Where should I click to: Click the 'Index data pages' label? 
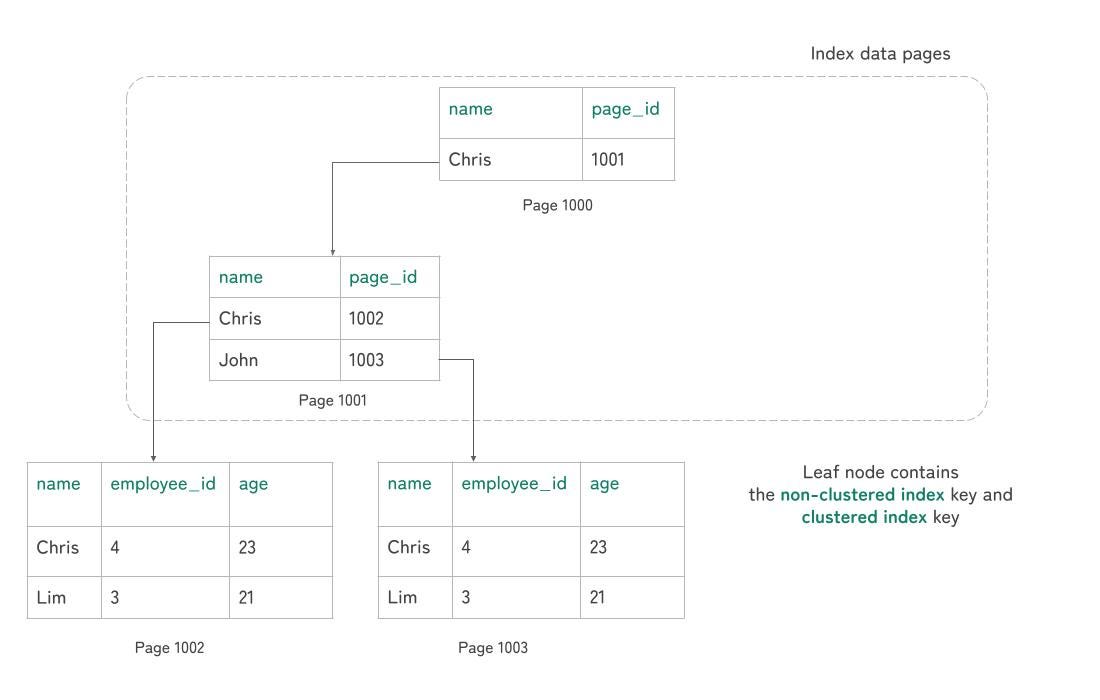coord(880,54)
